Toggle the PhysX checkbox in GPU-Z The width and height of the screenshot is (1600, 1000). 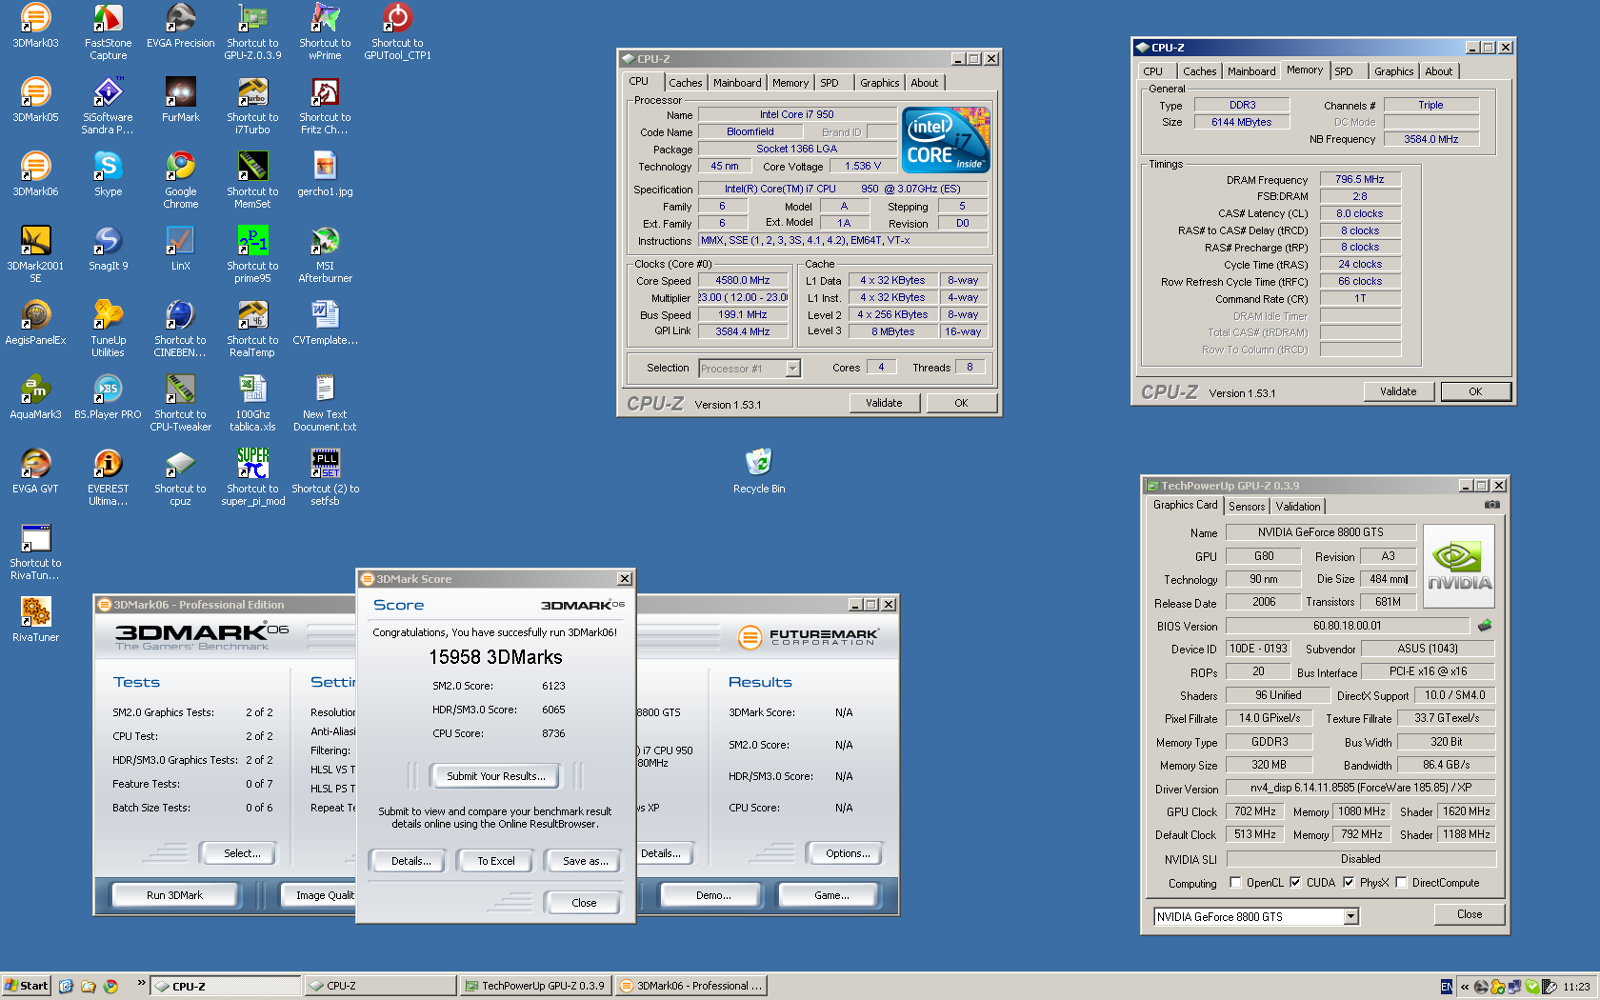[1348, 882]
